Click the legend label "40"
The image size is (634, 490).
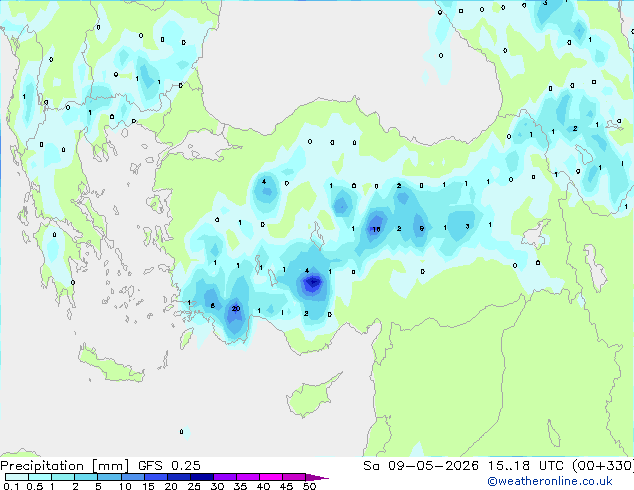[263, 486]
